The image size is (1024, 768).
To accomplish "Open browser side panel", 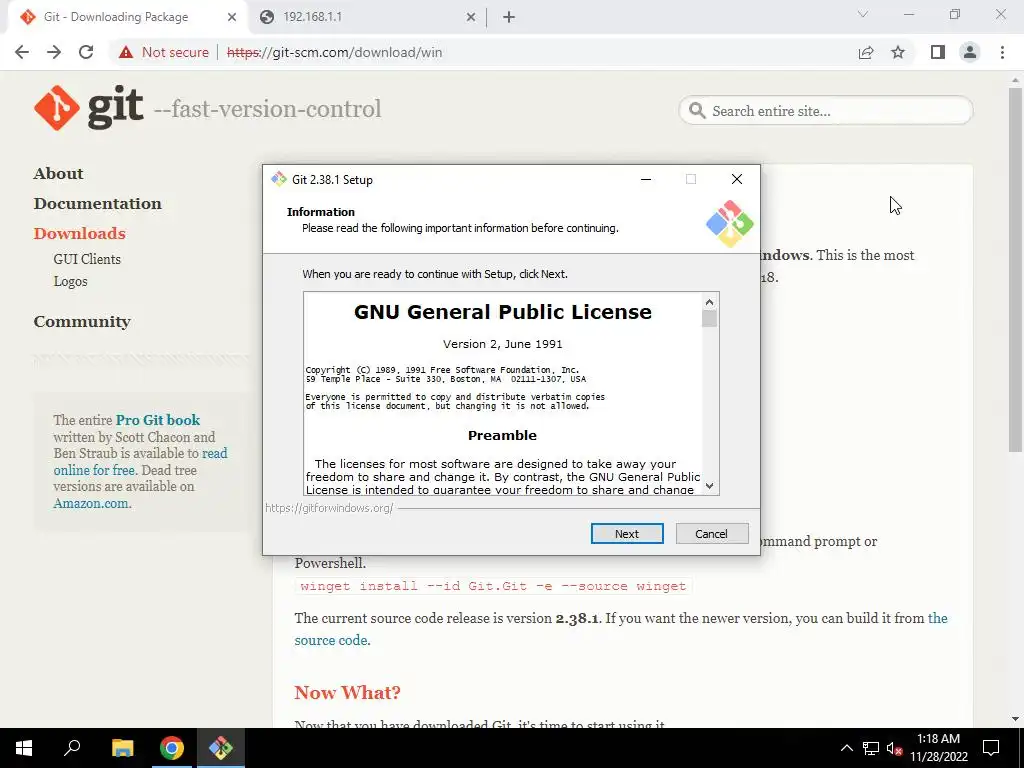I will pyautogui.click(x=938, y=52).
